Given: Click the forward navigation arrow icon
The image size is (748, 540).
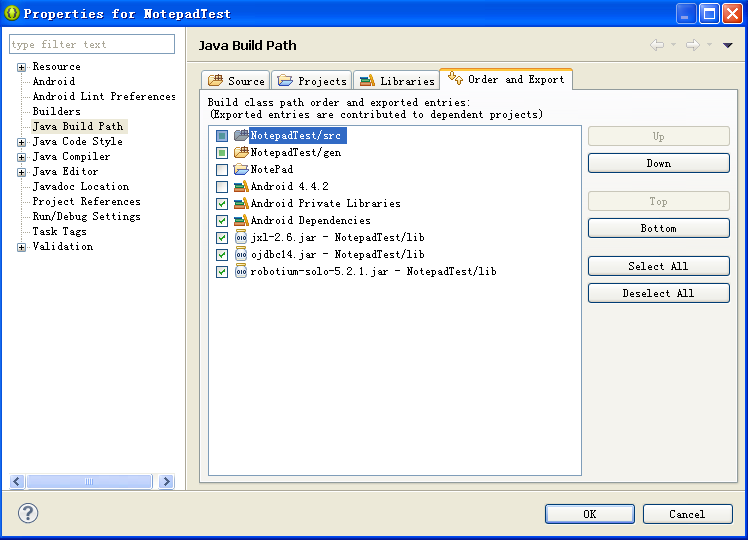Looking at the screenshot, I should point(693,45).
